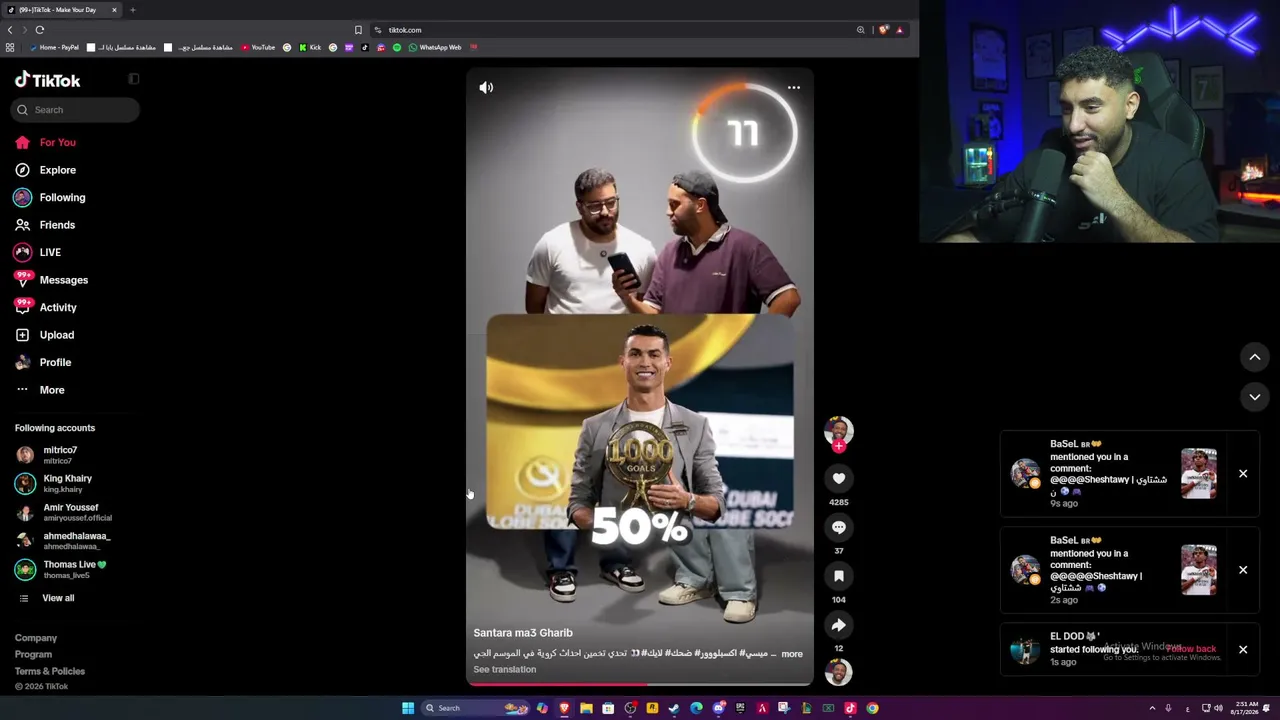Go to the previous video with the up chevron
This screenshot has width=1280, height=720.
pos(1255,357)
